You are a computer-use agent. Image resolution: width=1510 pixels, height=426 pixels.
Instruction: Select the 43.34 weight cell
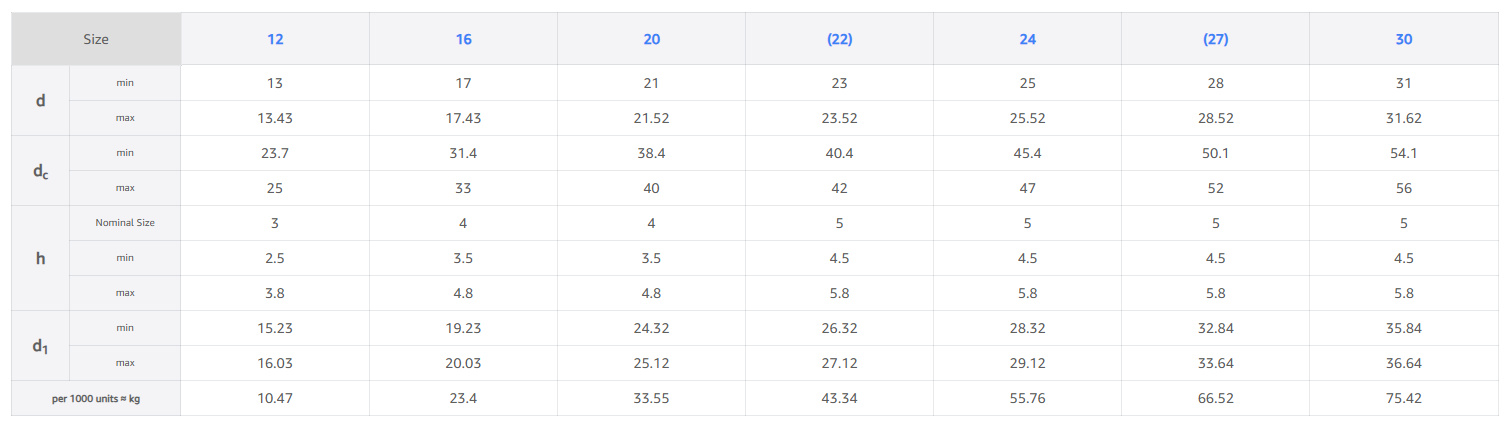pos(839,398)
